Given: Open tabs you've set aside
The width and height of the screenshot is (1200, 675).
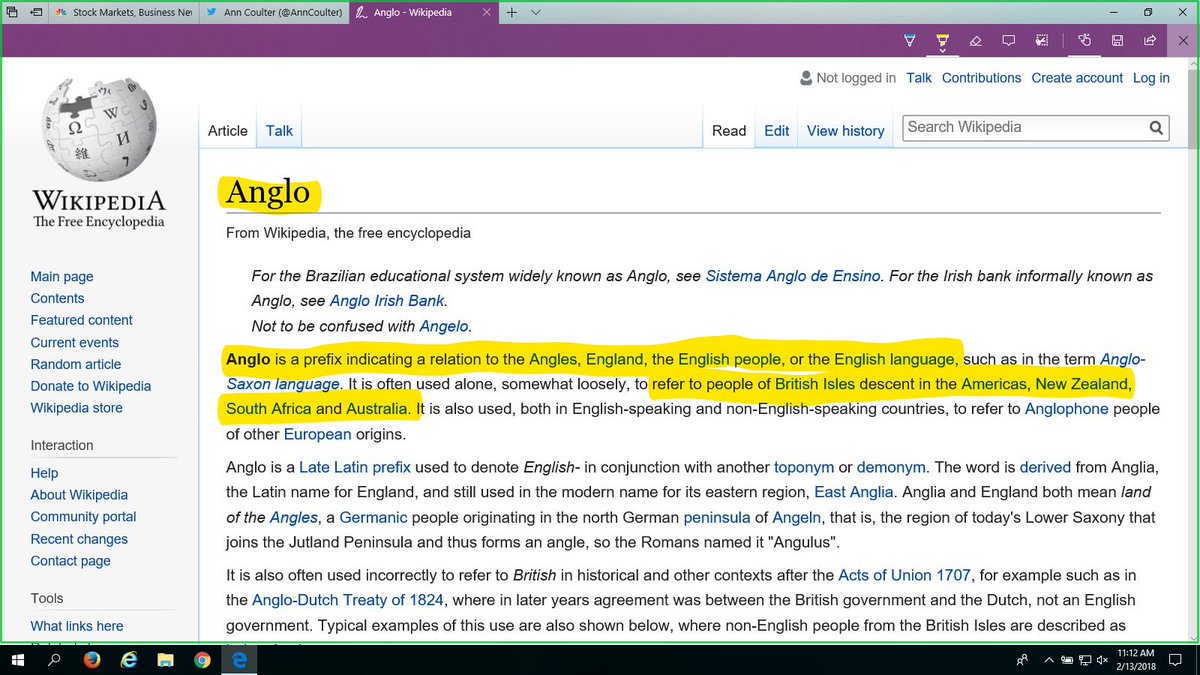Looking at the screenshot, I should 12,12.
